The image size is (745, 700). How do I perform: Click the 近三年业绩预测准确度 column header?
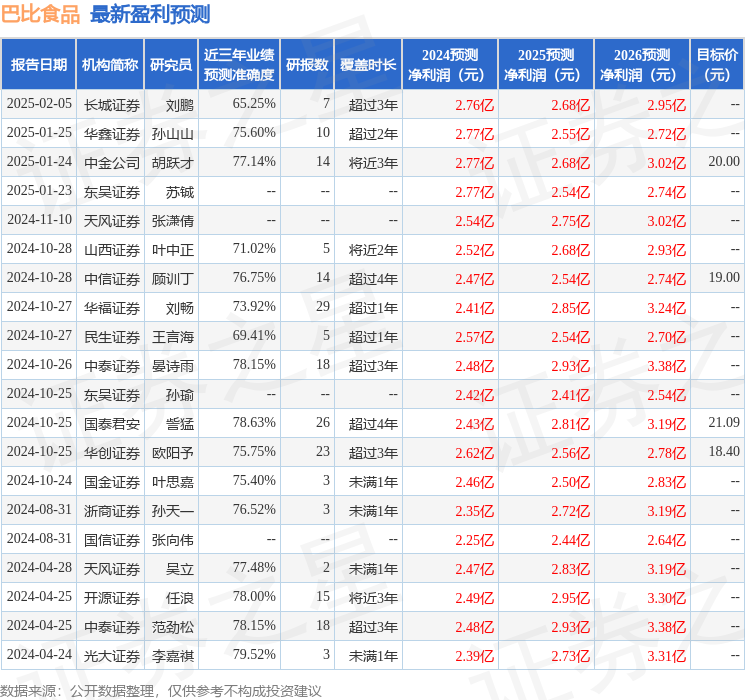point(239,65)
